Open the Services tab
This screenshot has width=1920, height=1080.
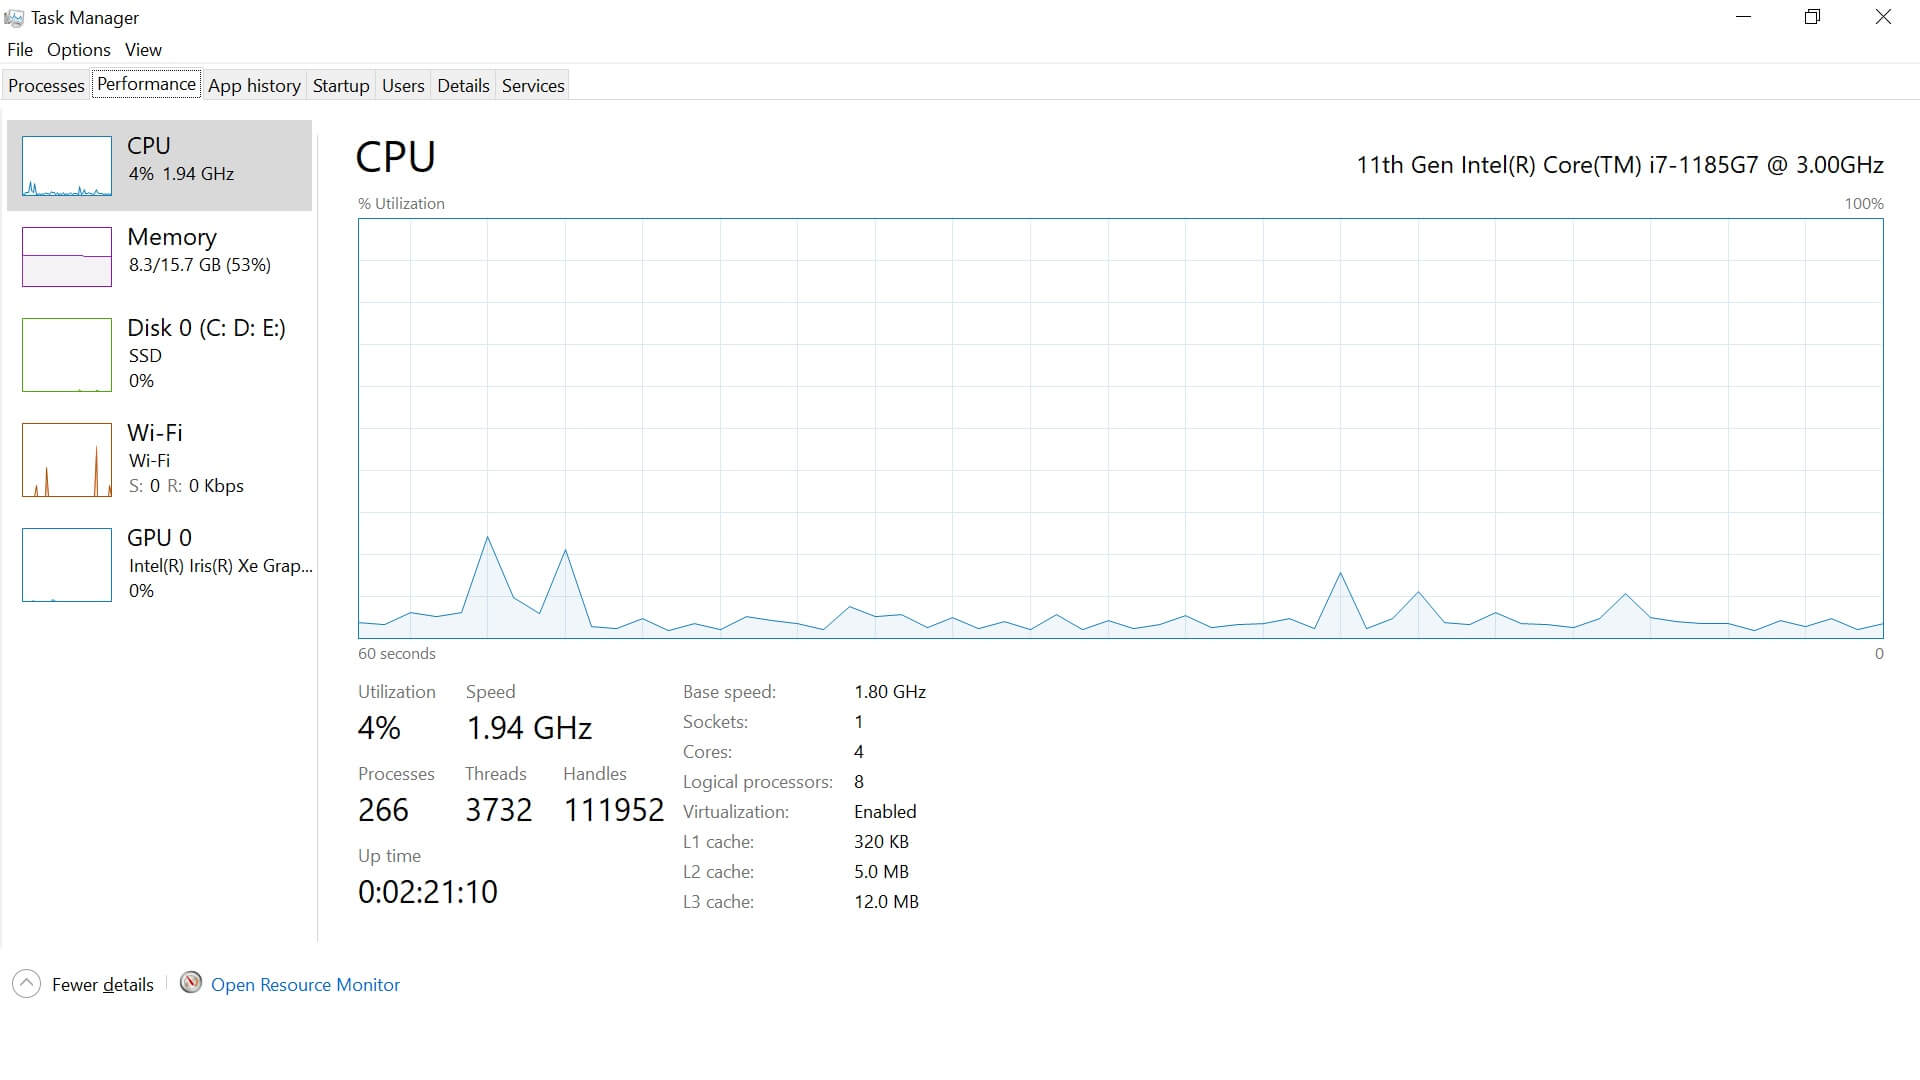point(533,86)
